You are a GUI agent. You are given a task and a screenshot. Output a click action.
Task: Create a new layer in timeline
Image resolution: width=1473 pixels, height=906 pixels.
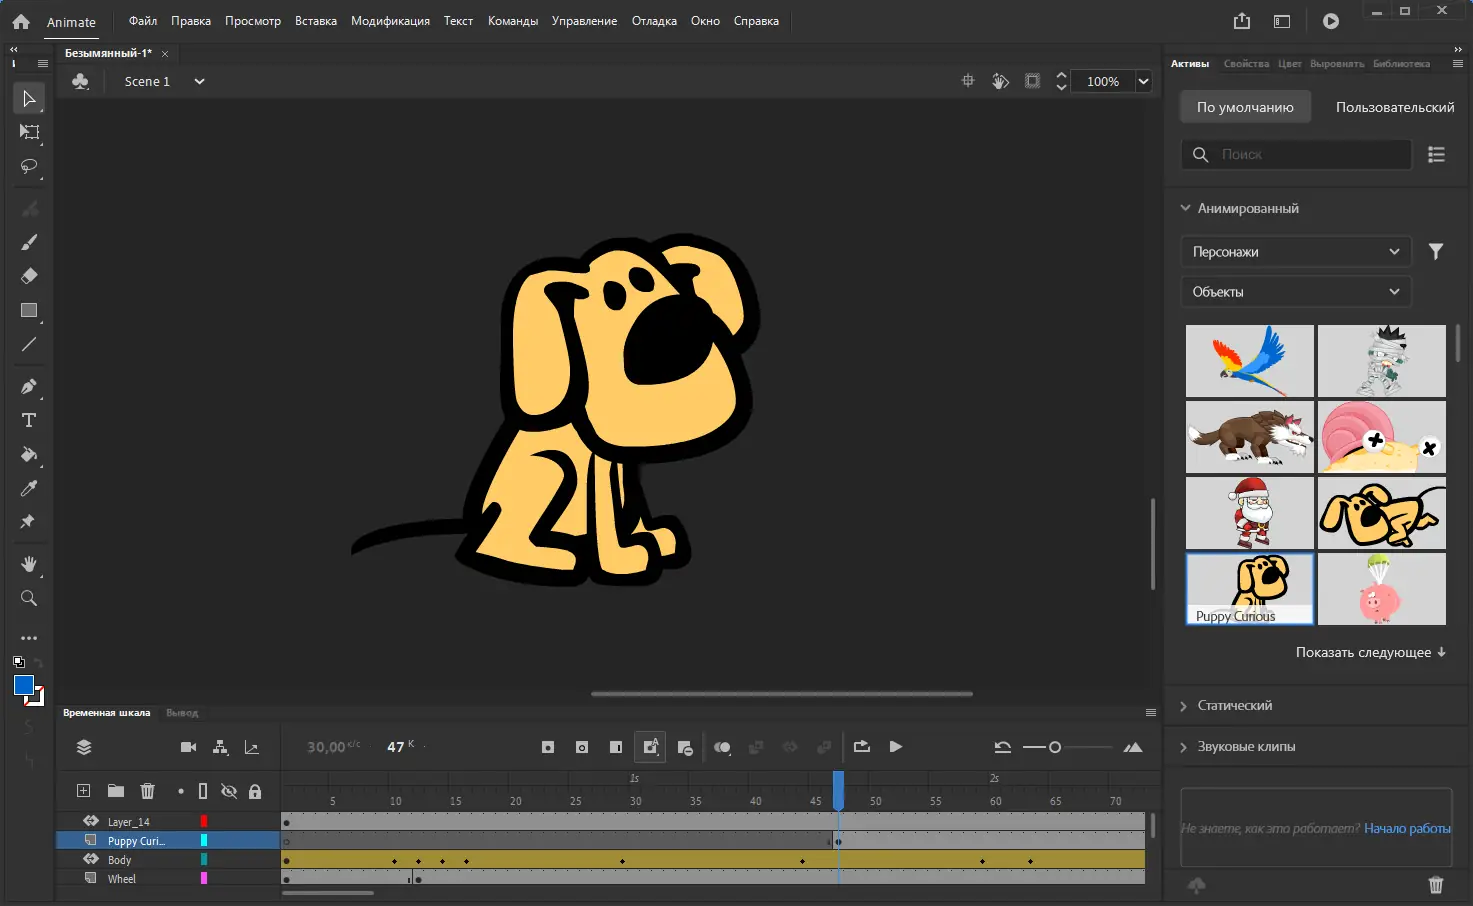click(x=84, y=791)
